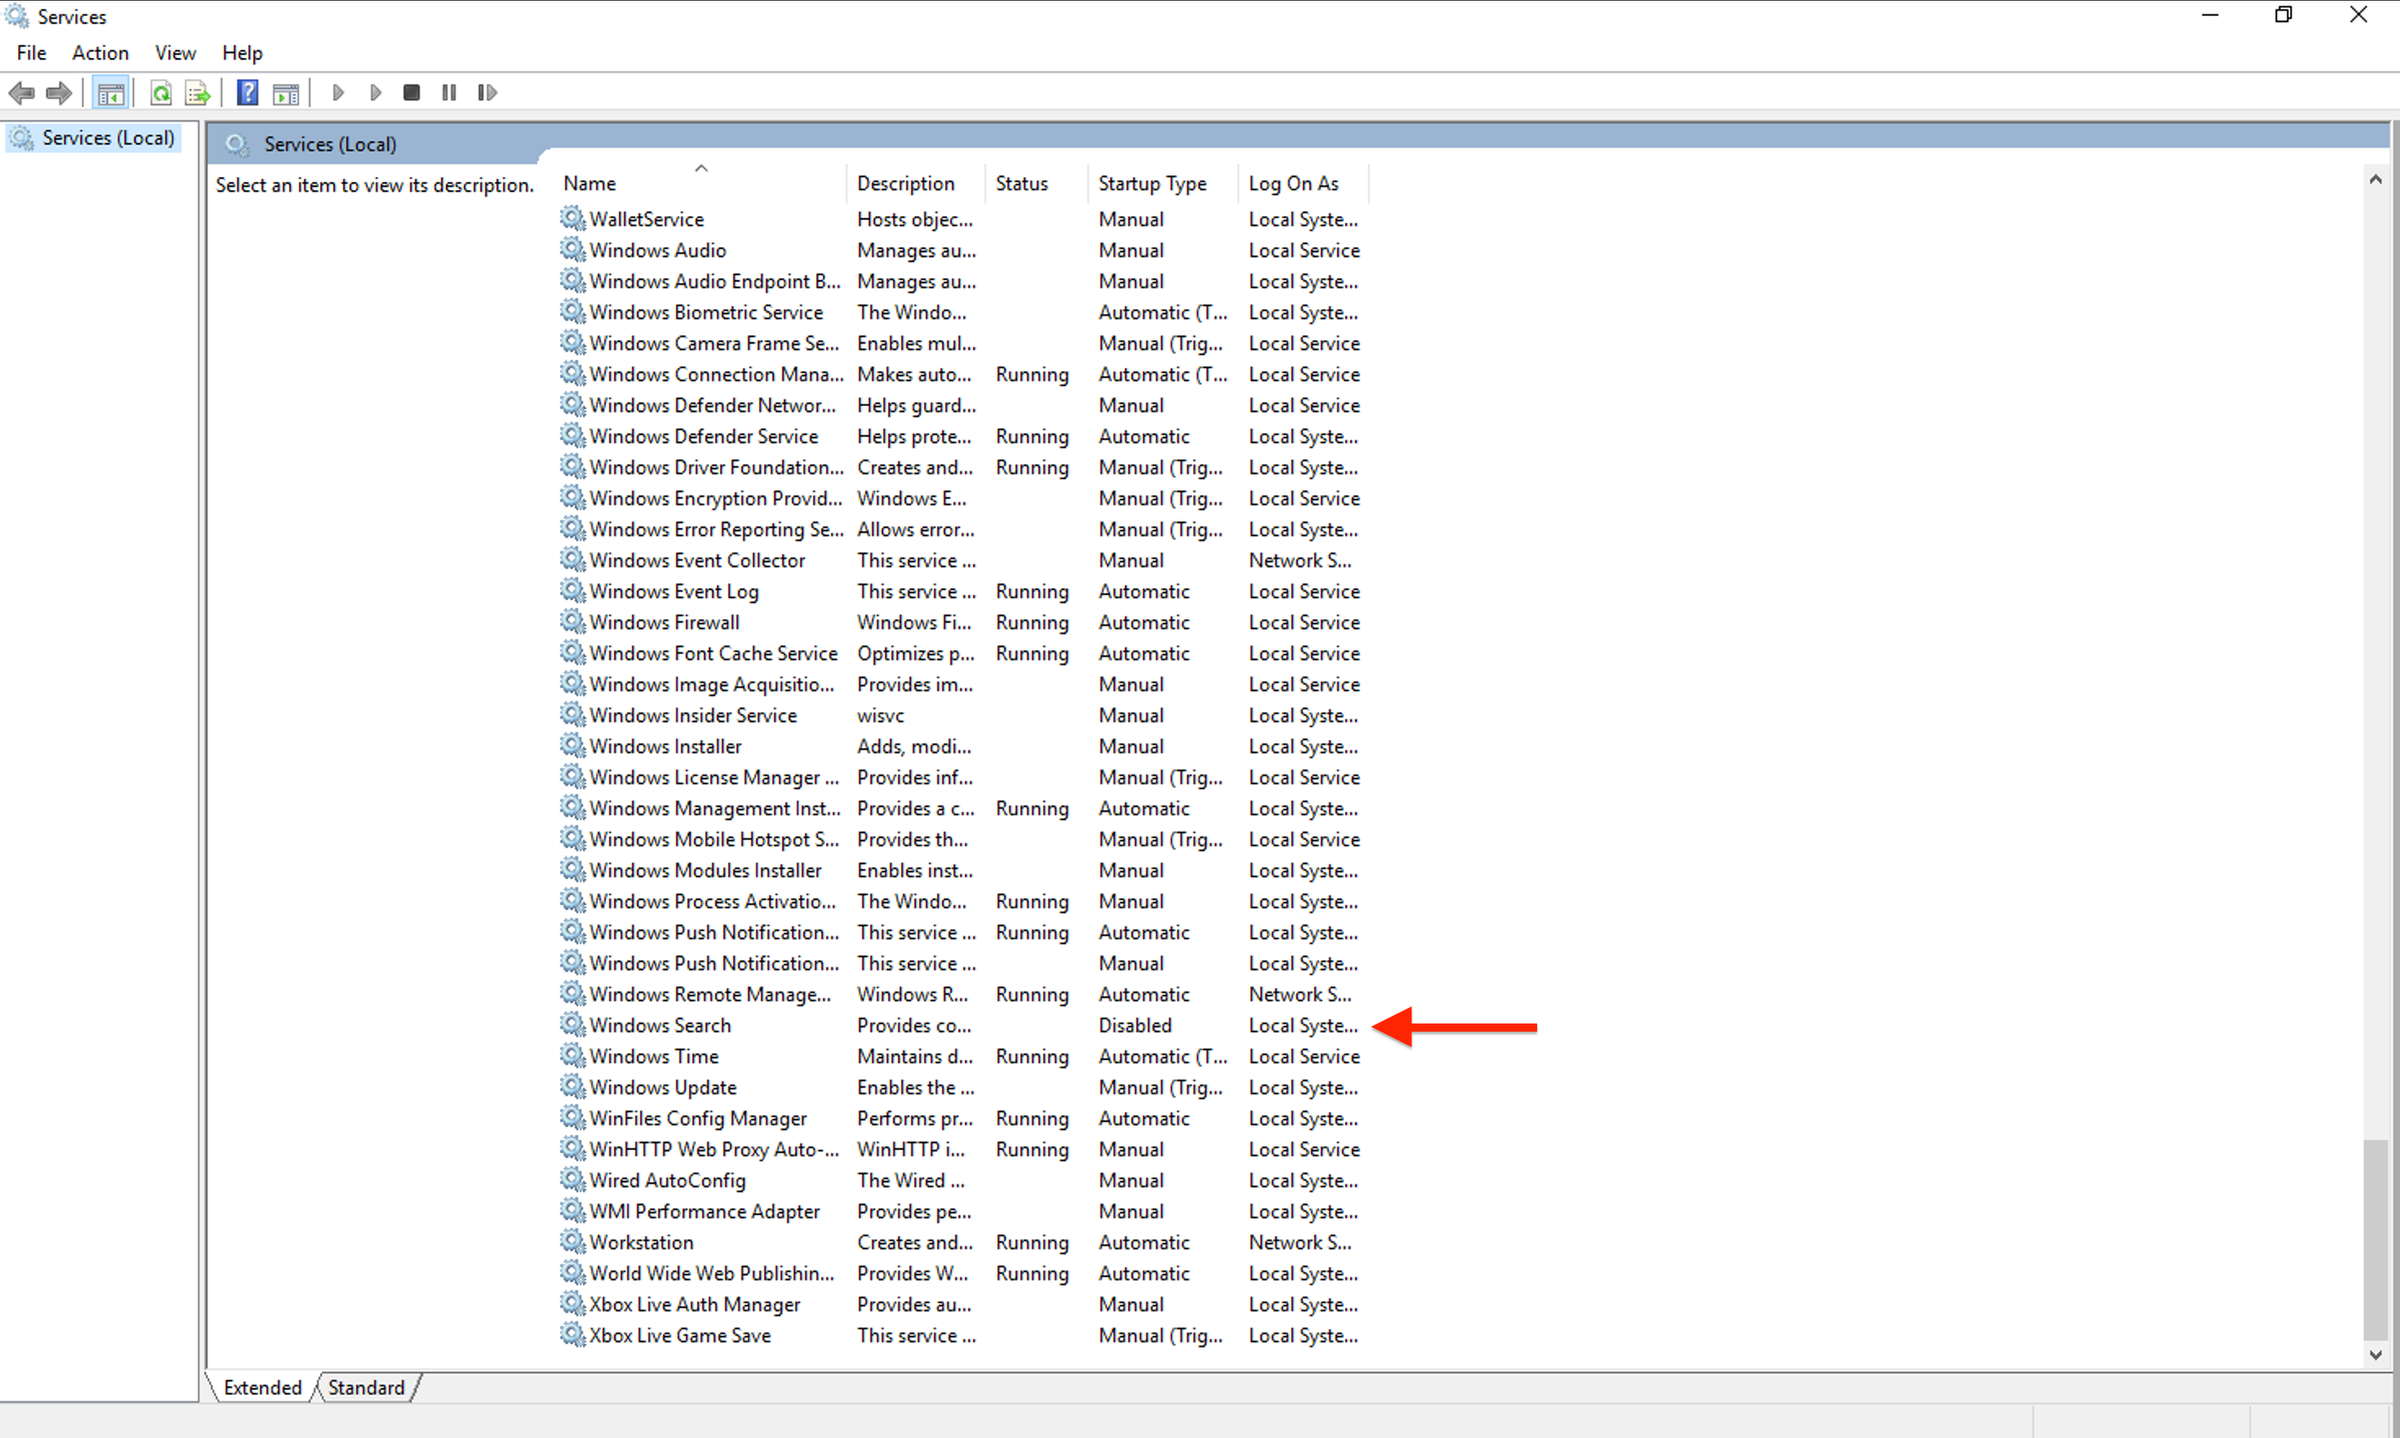The image size is (2400, 1438).
Task: Toggle Name column sort order
Action: 589,183
